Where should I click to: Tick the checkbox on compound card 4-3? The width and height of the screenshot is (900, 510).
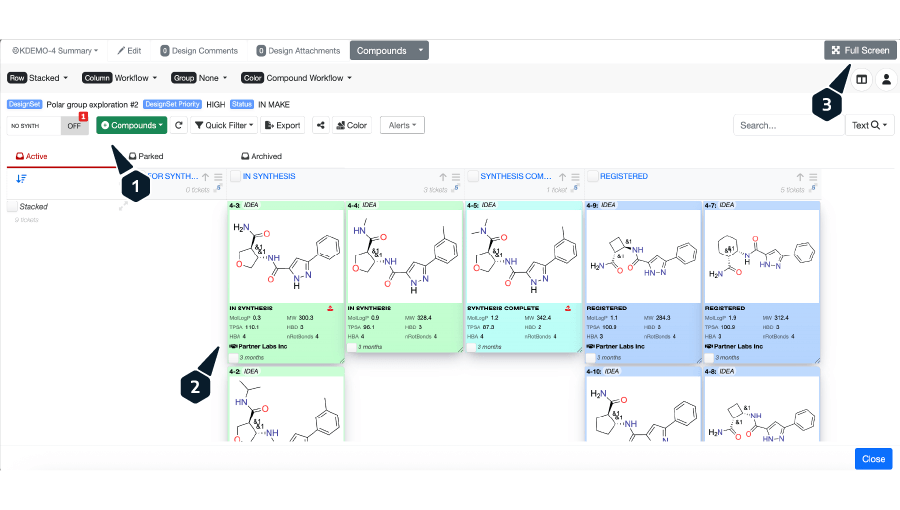click(233, 357)
